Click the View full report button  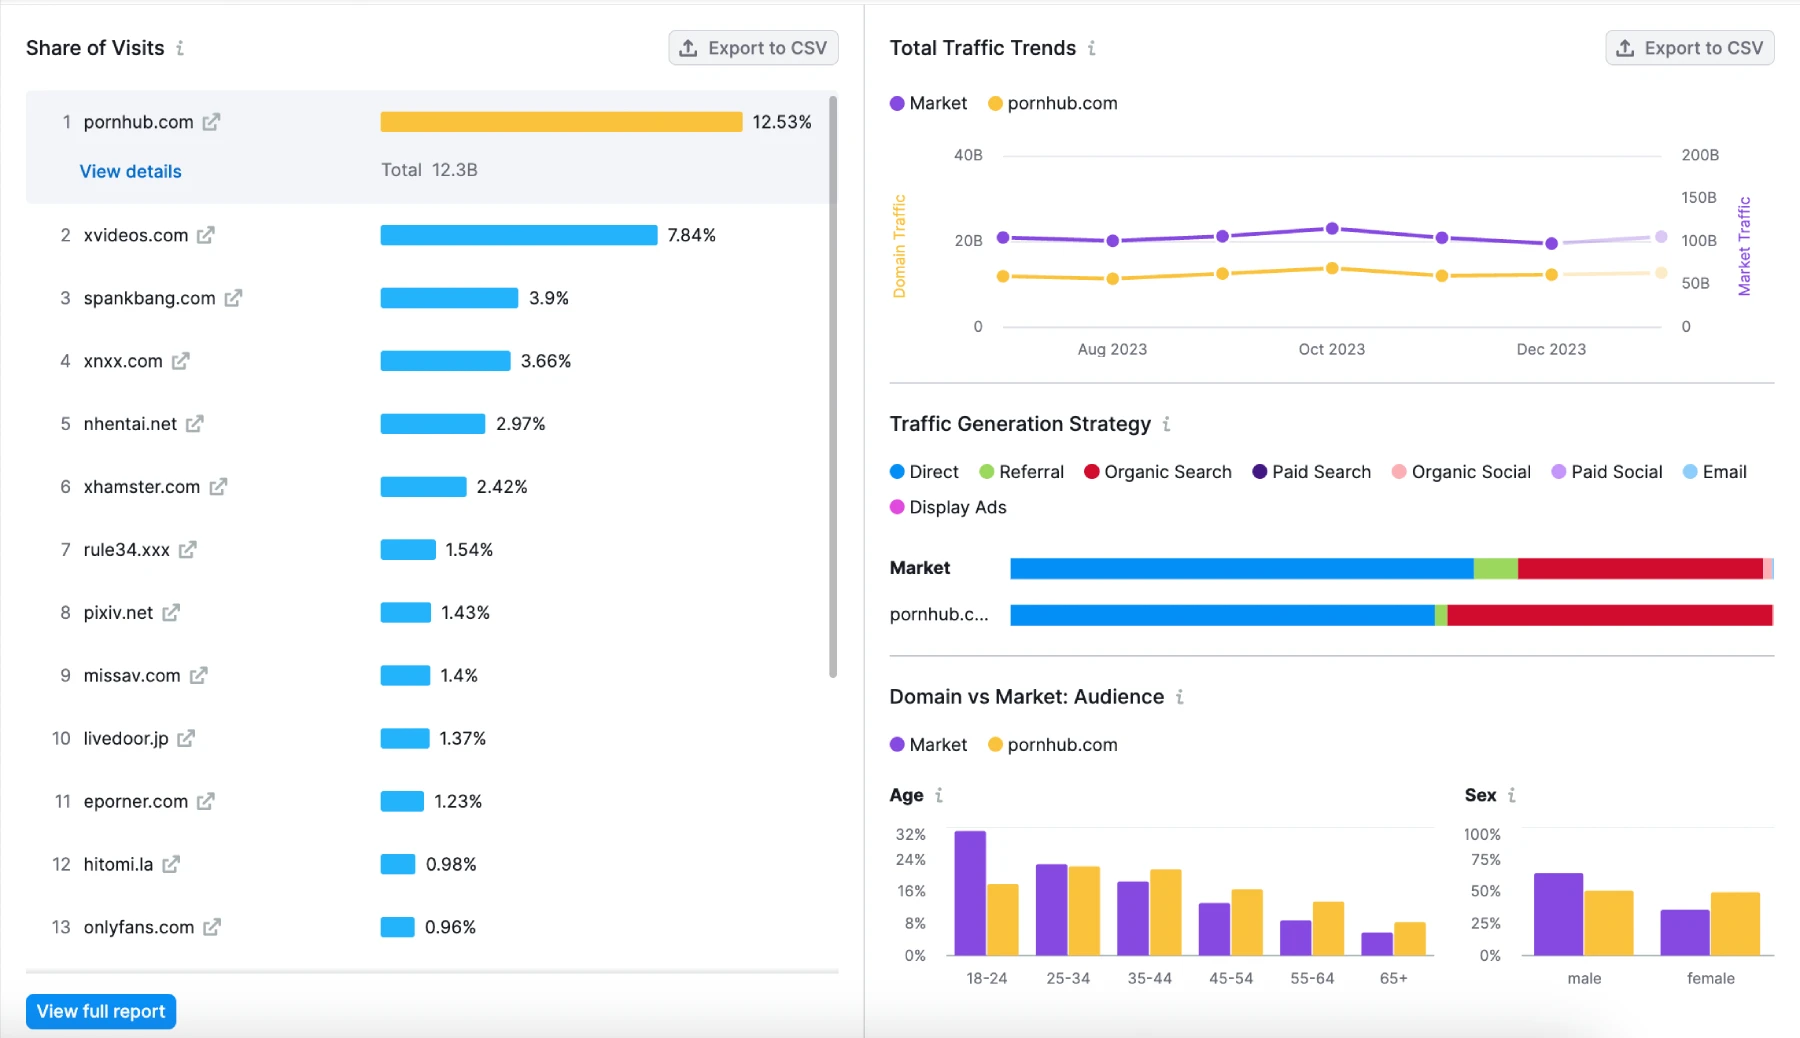(100, 1011)
